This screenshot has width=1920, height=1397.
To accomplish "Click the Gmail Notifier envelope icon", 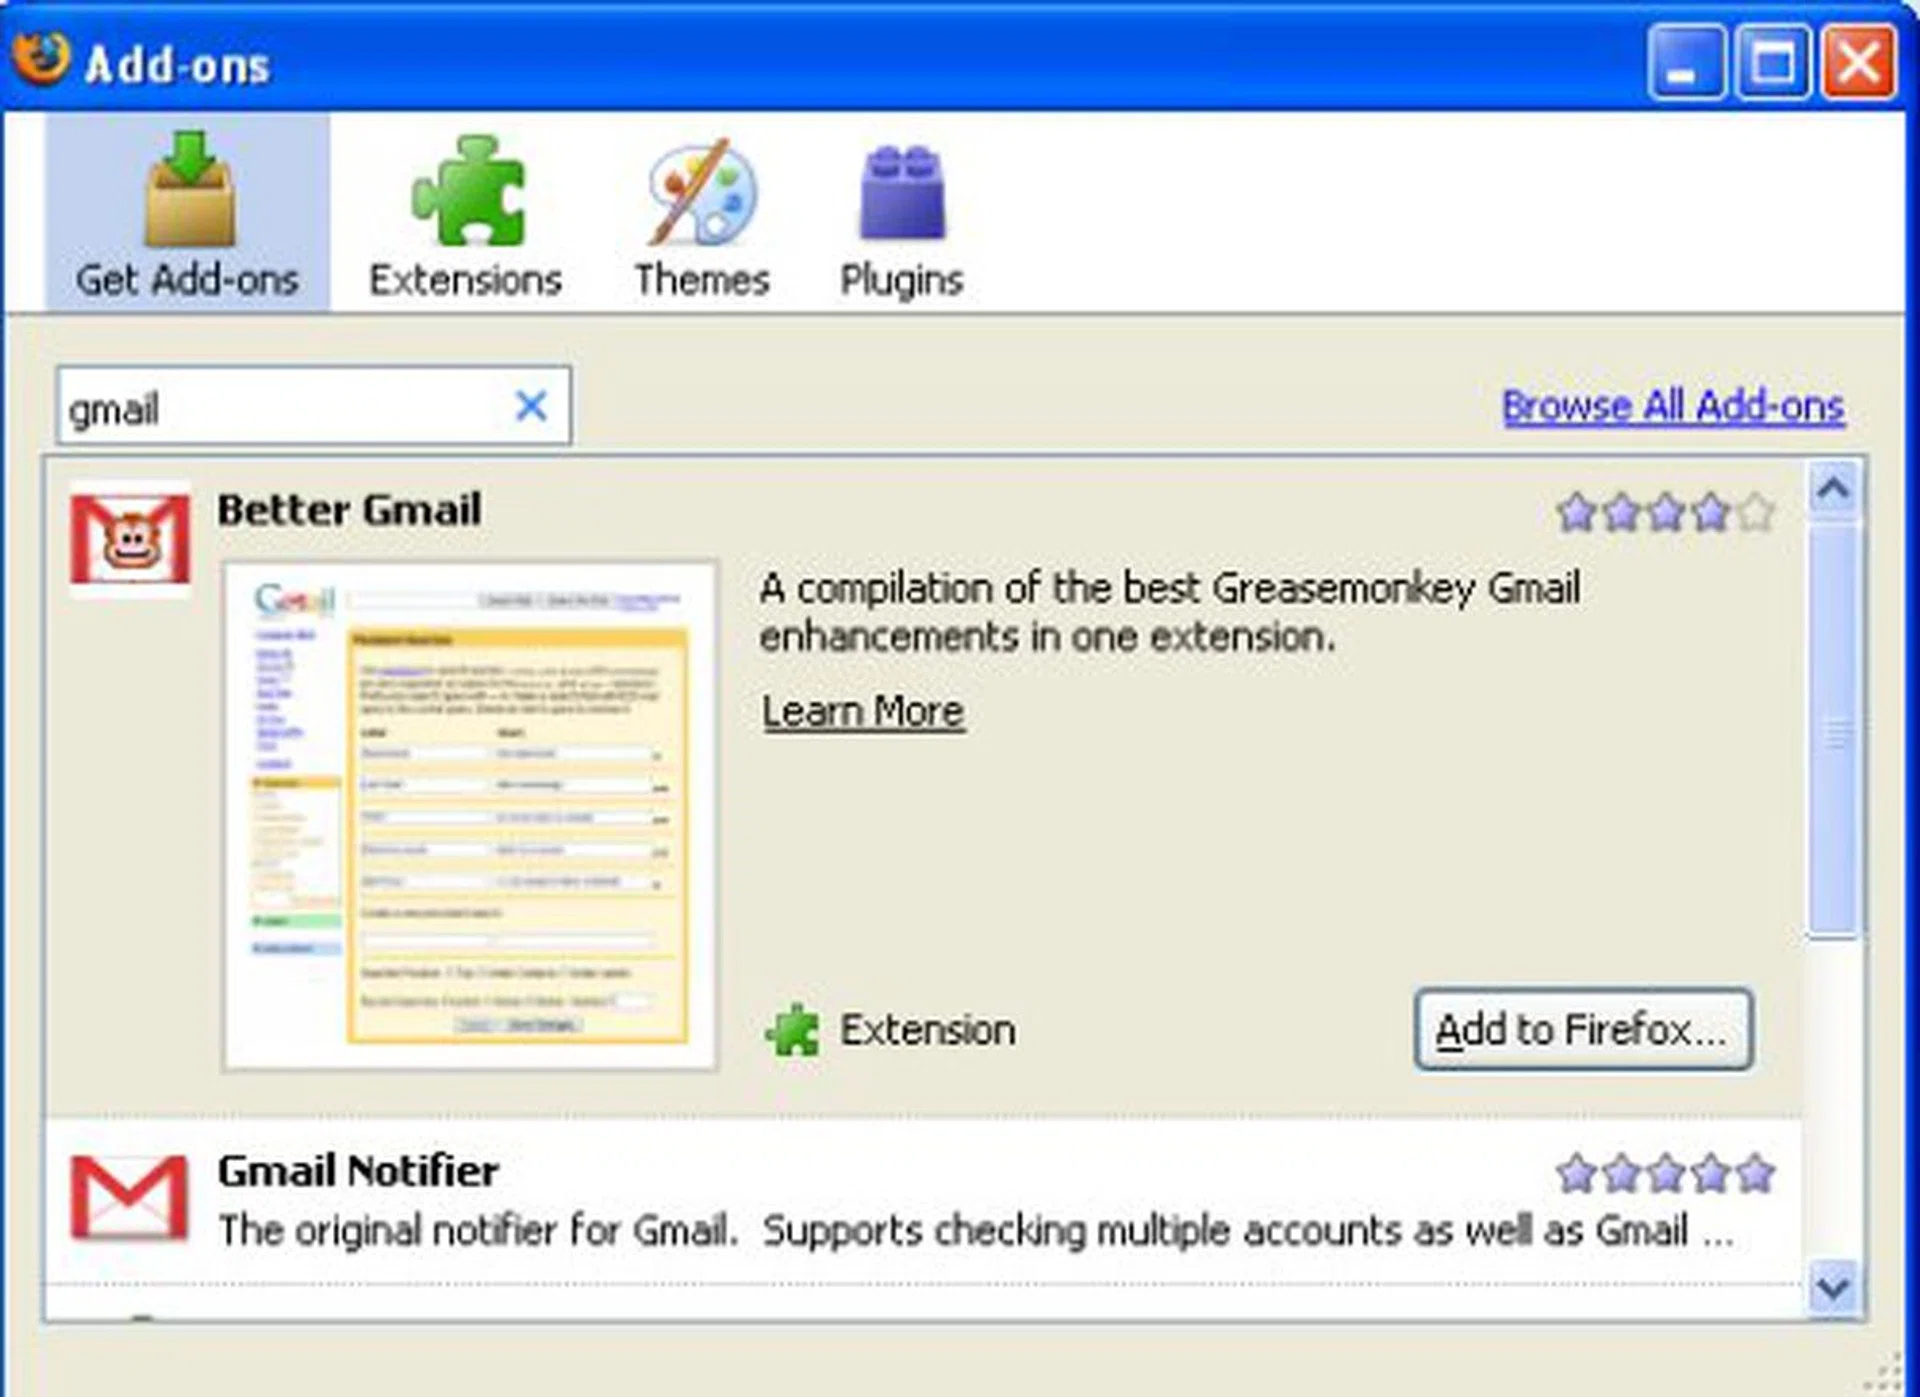I will [130, 1197].
